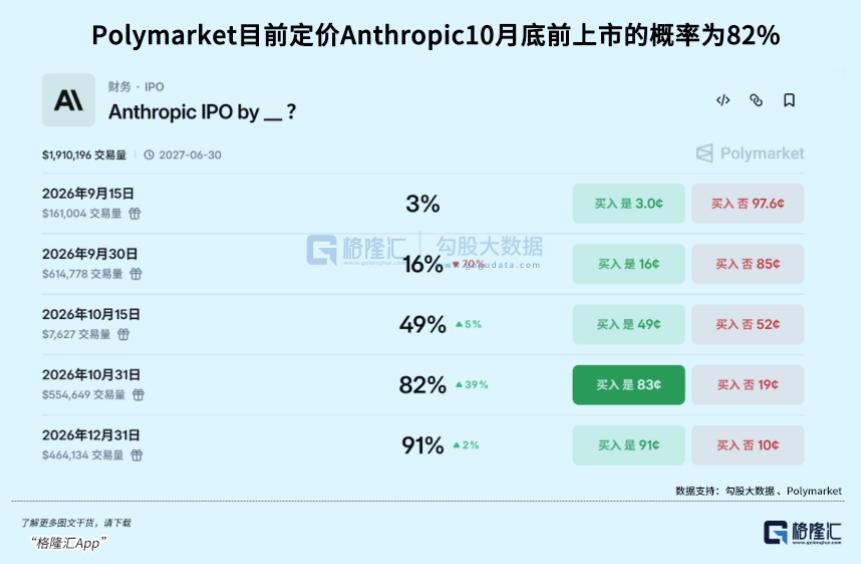Buy No at 10¢ for December 31

click(747, 445)
